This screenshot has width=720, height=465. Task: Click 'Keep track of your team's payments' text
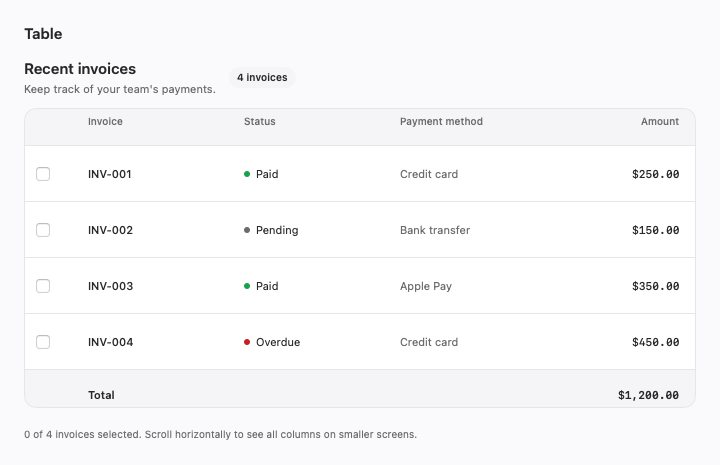point(120,89)
